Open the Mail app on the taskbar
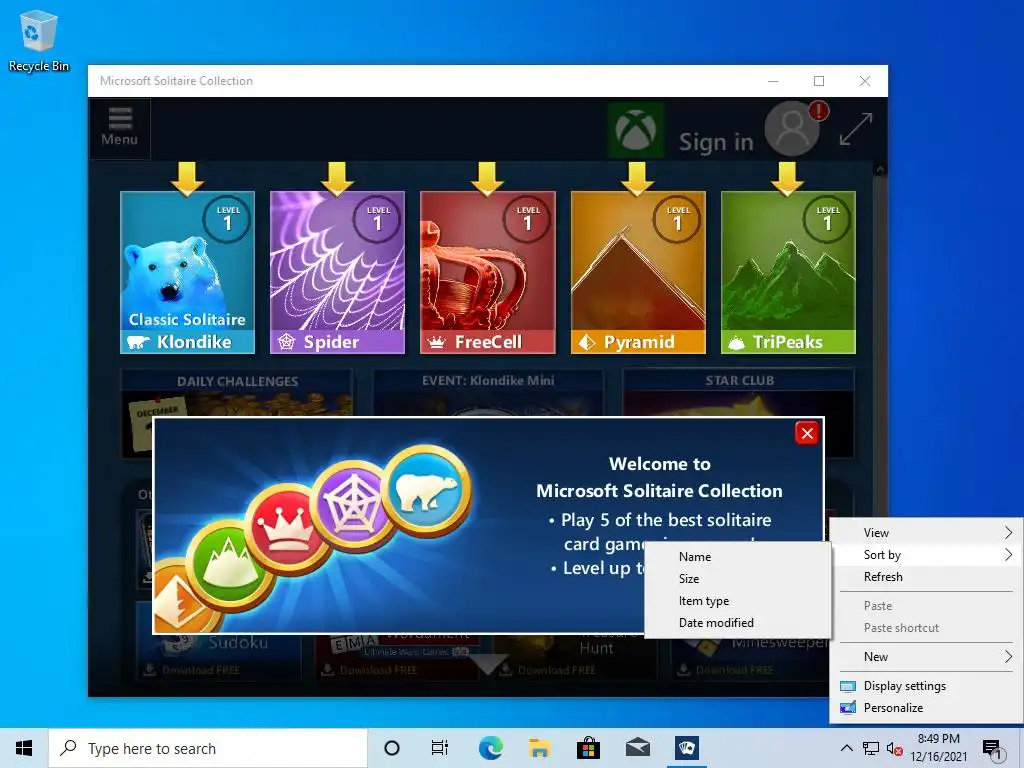 click(x=637, y=748)
